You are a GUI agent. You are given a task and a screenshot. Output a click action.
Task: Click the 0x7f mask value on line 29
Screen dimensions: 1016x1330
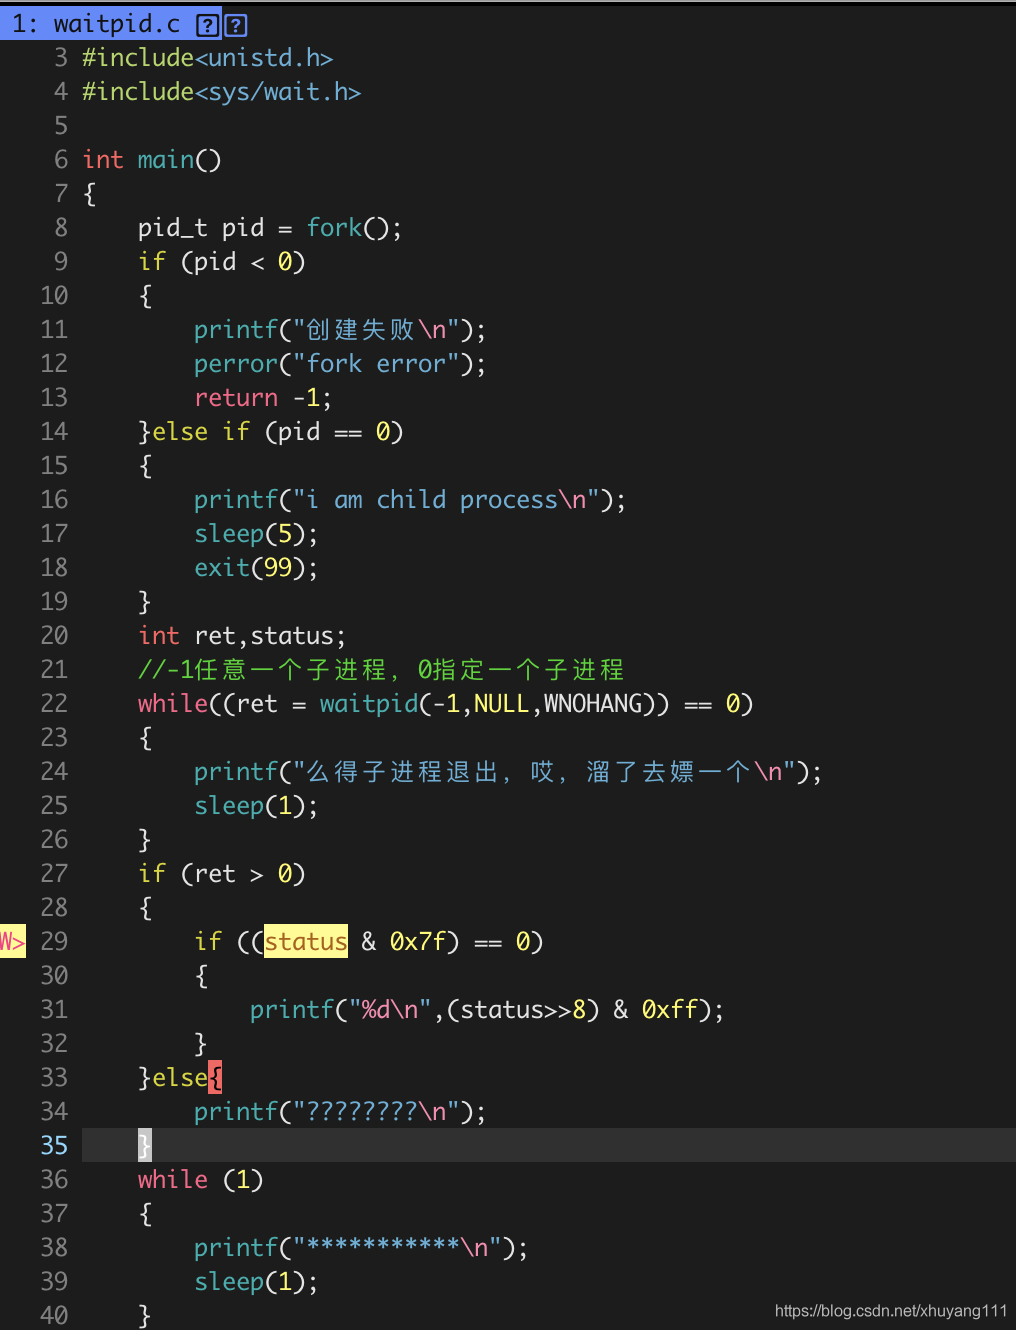418,941
